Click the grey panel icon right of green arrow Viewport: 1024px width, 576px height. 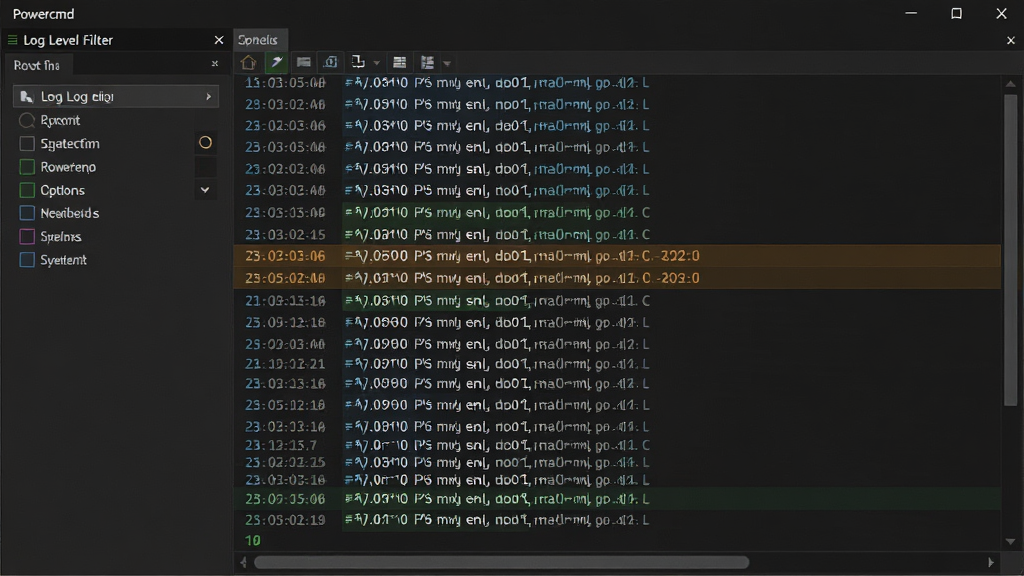pos(304,62)
